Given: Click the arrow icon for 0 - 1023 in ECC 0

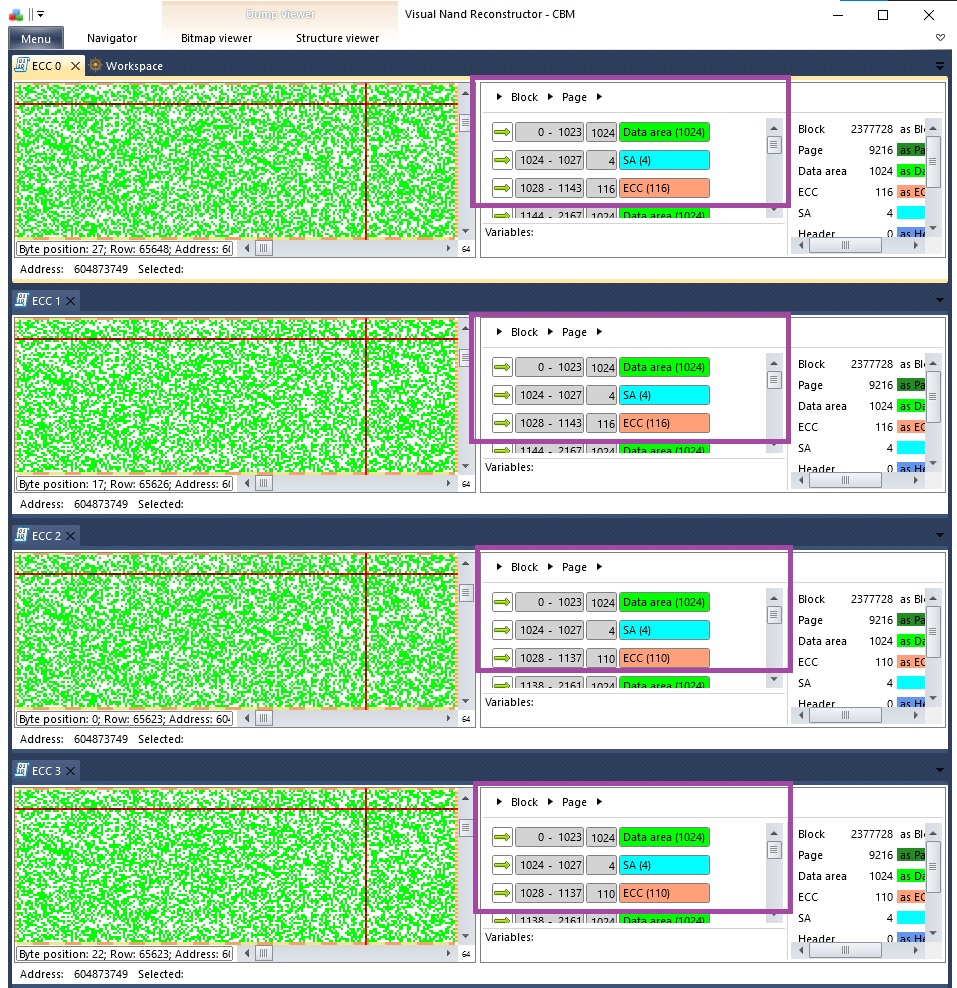Looking at the screenshot, I should (x=502, y=132).
